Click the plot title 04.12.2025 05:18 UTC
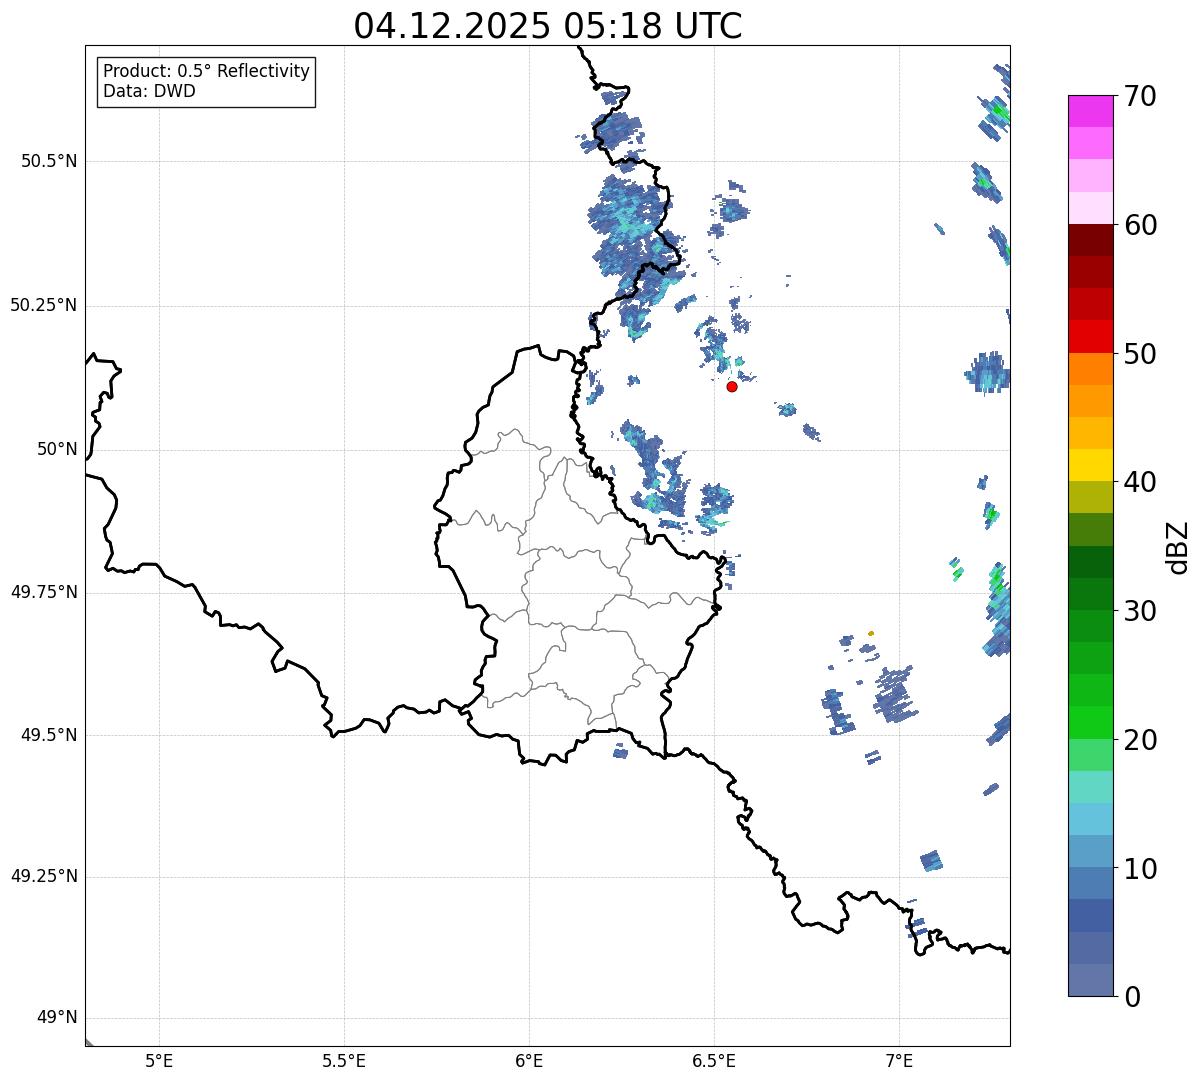Image resolution: width=1202 pixels, height=1081 pixels. tap(548, 26)
